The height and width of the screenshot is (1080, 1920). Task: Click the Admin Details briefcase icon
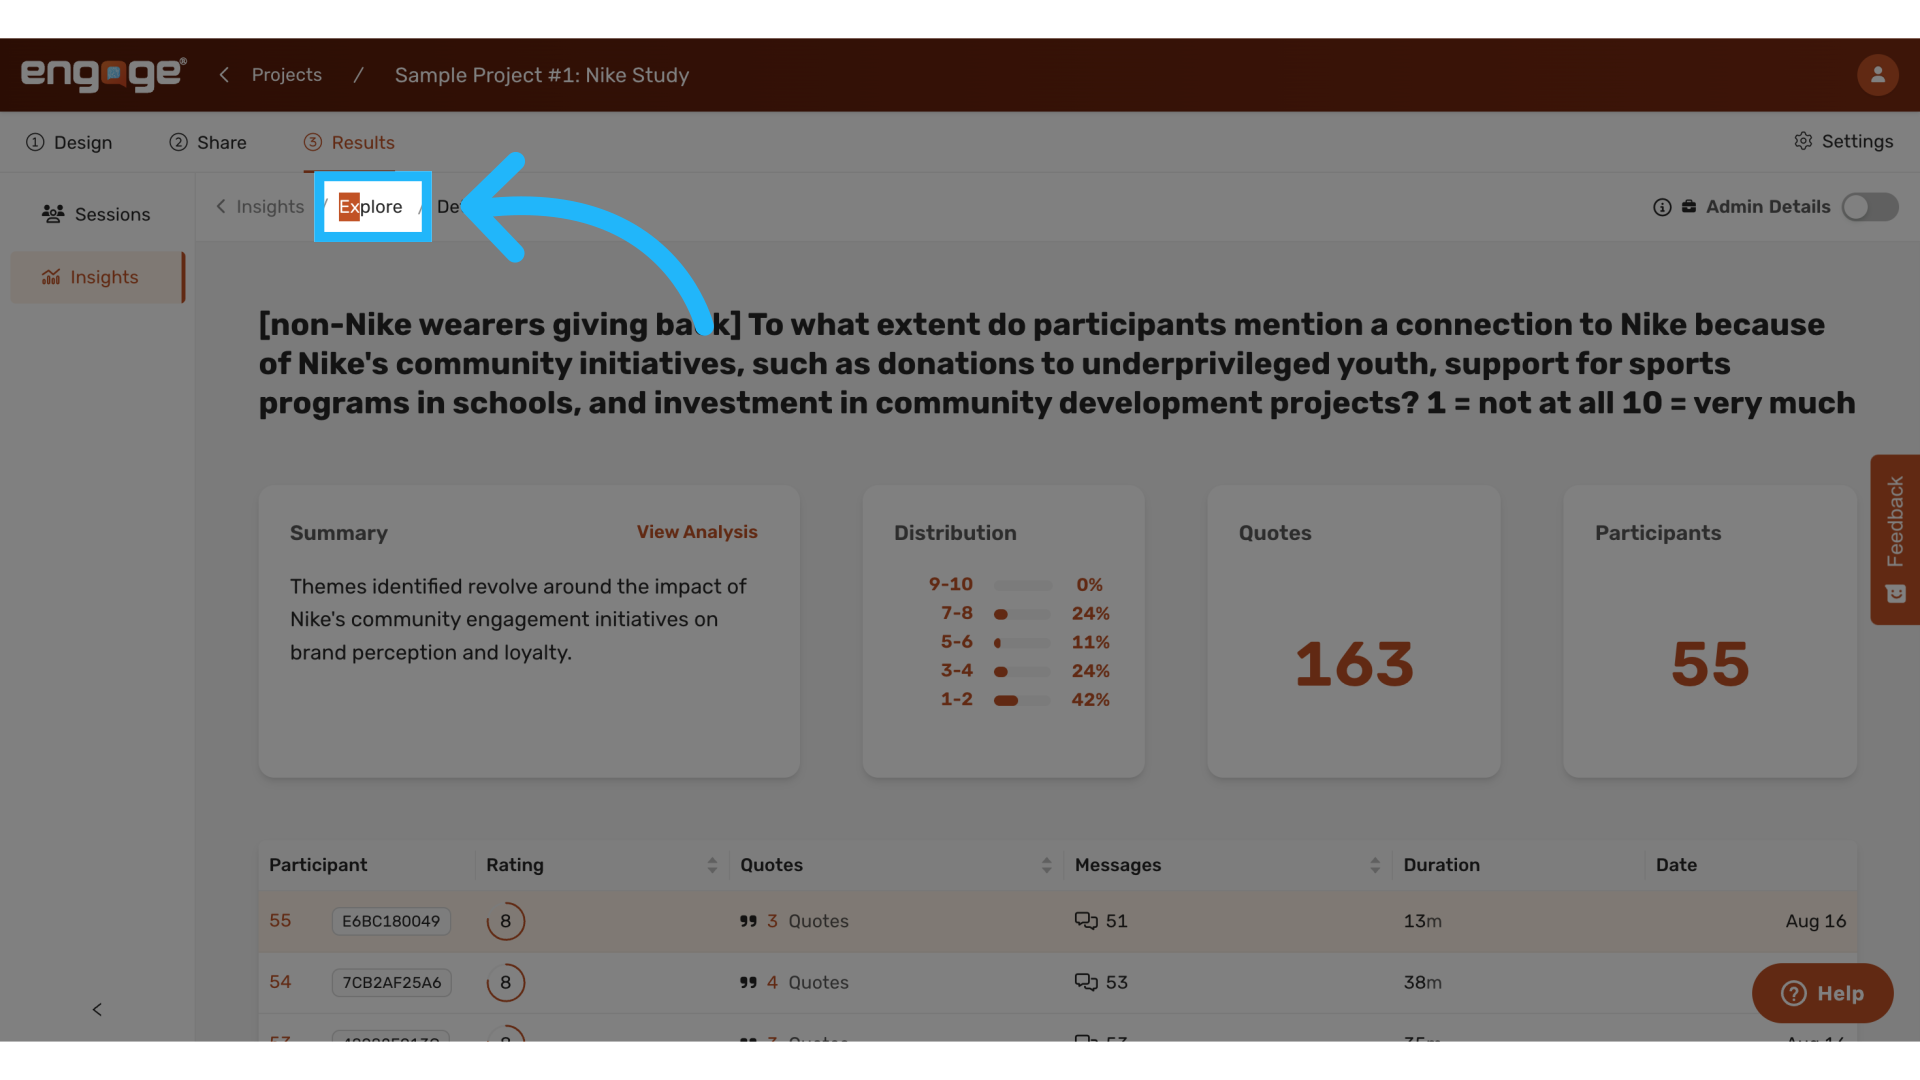[1689, 206]
